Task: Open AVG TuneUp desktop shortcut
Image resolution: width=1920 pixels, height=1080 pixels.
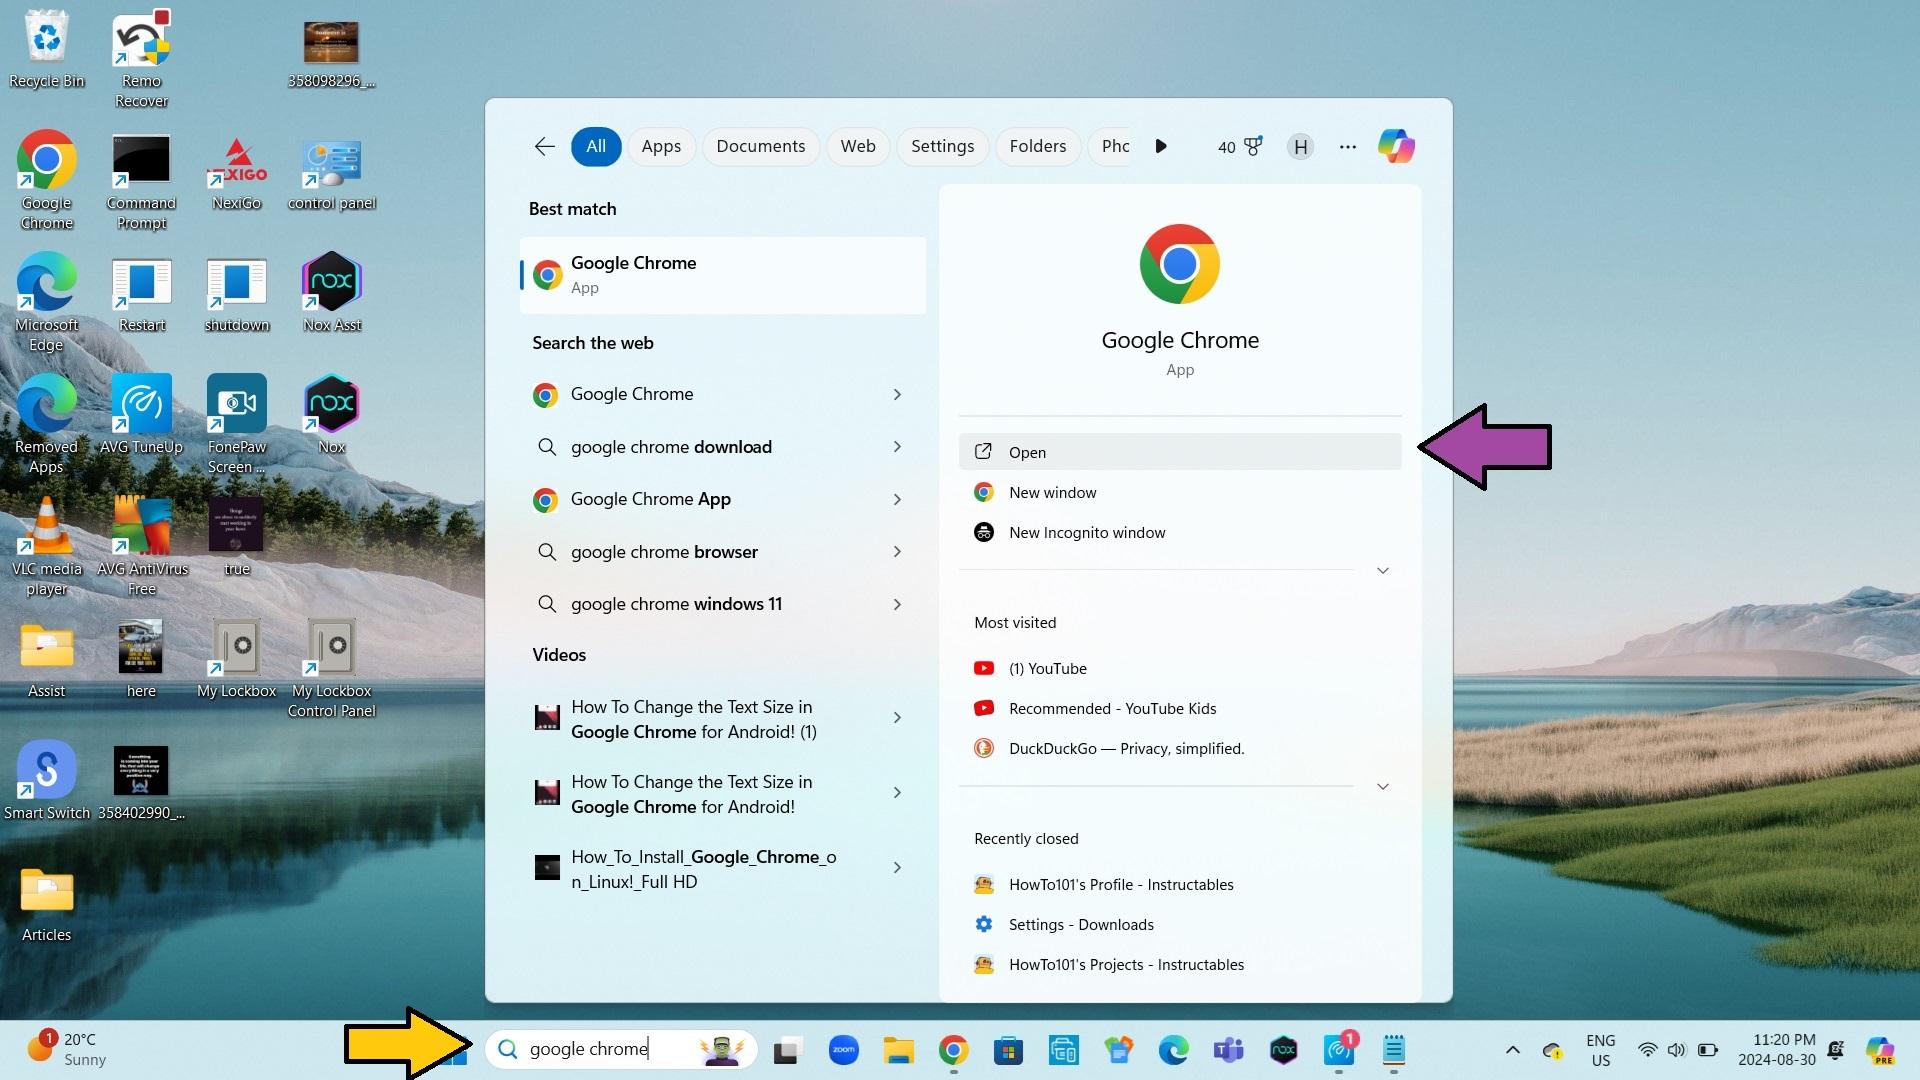Action: pos(141,416)
